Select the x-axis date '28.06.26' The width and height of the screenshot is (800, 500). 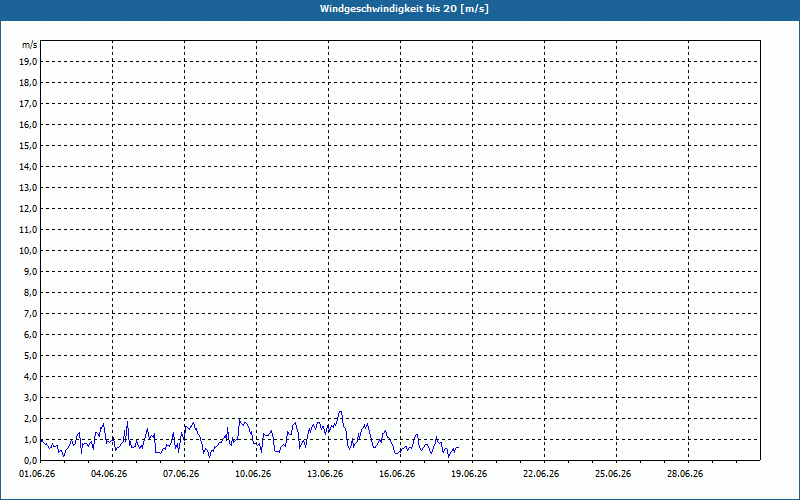[x=685, y=474]
